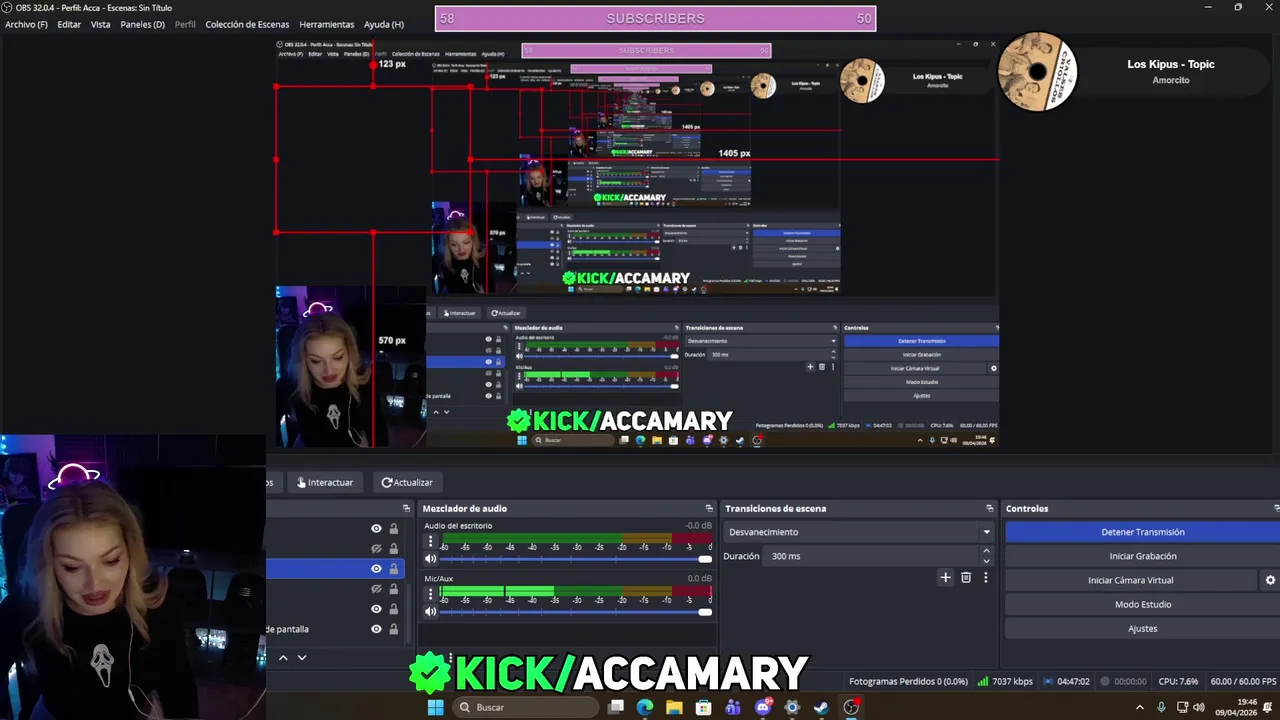Open the Colección de Escenas menu
Screen dimensions: 1280x720
click(x=247, y=24)
